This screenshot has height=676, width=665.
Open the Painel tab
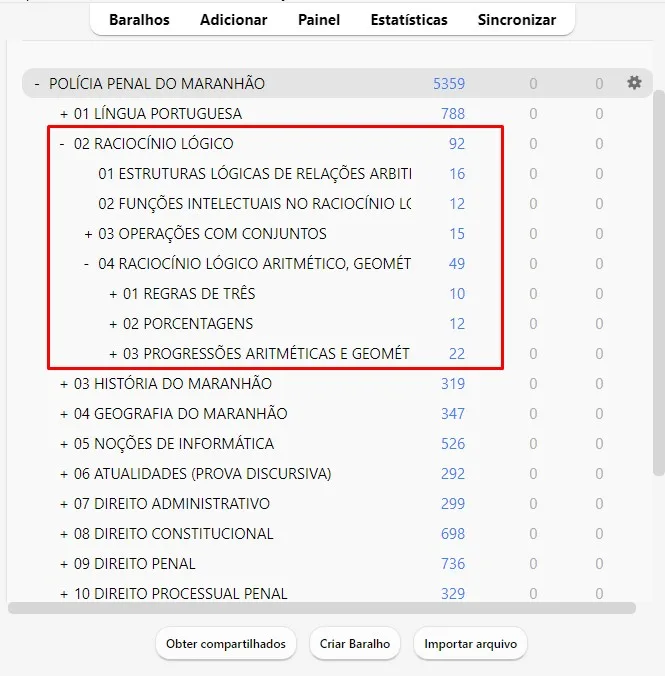pyautogui.click(x=319, y=20)
